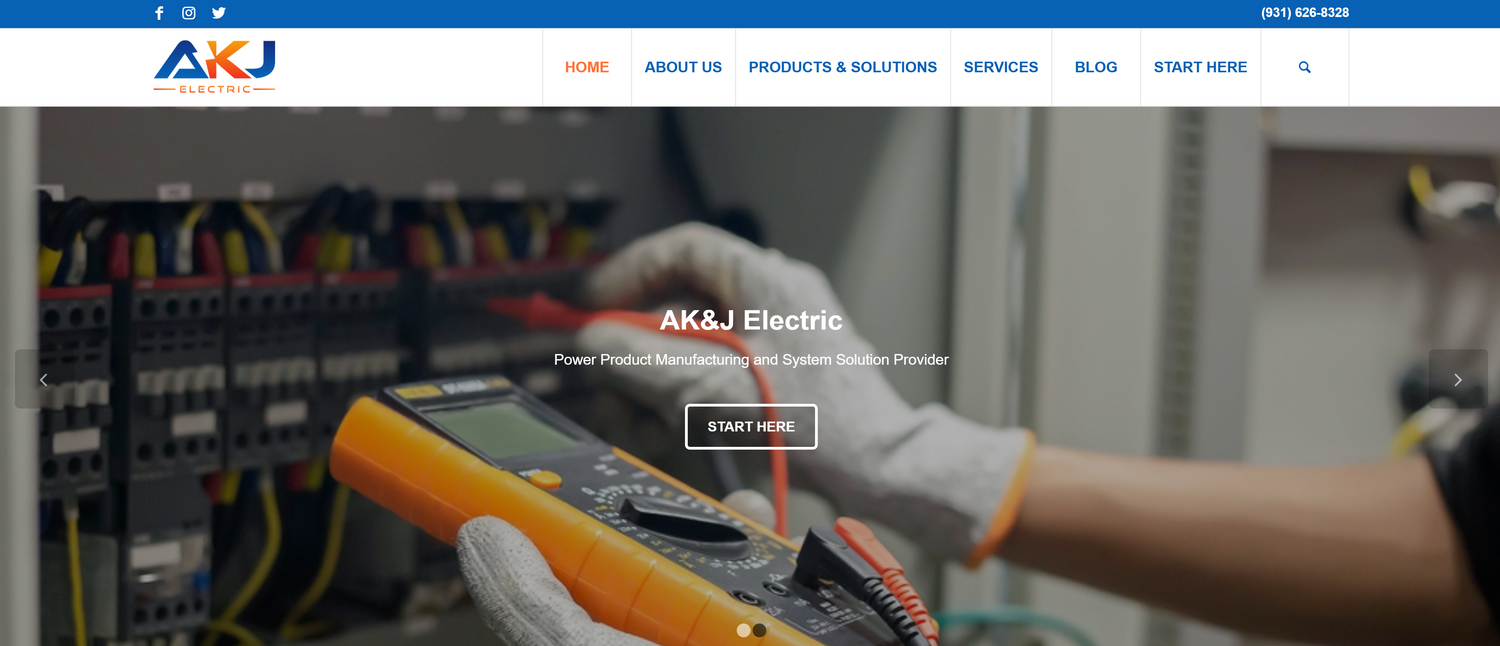Open the Blog menu item
1500x646 pixels.
tap(1096, 67)
